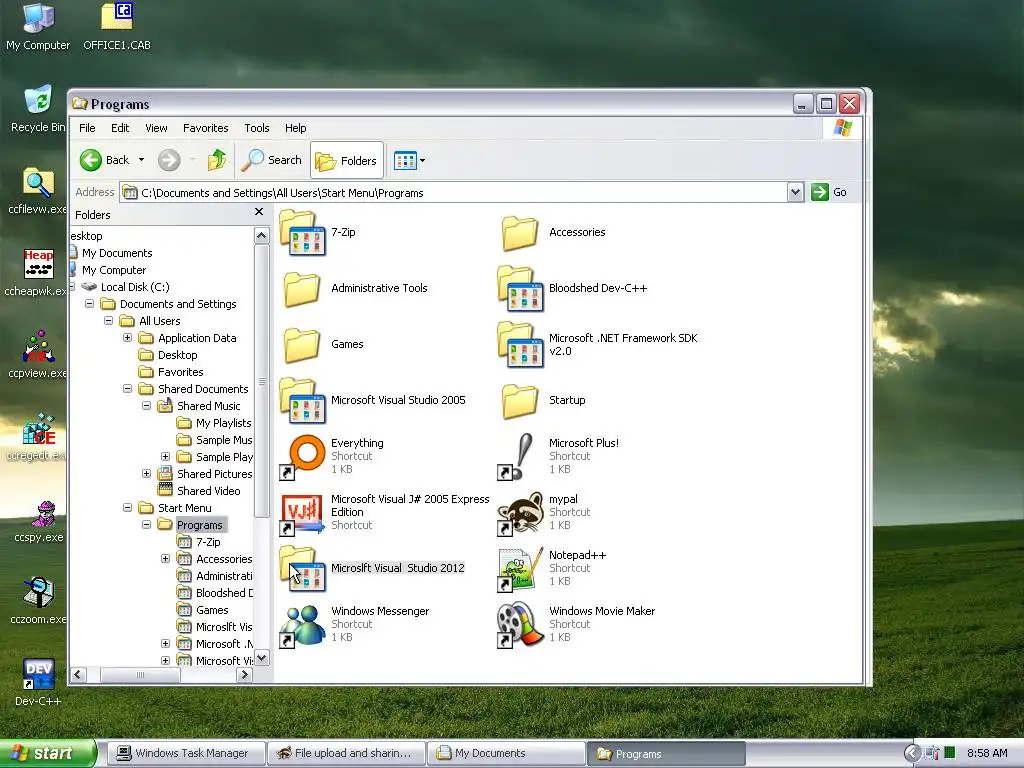Screen dimensions: 1024x768
Task: Open the Start button
Action: click(47, 753)
